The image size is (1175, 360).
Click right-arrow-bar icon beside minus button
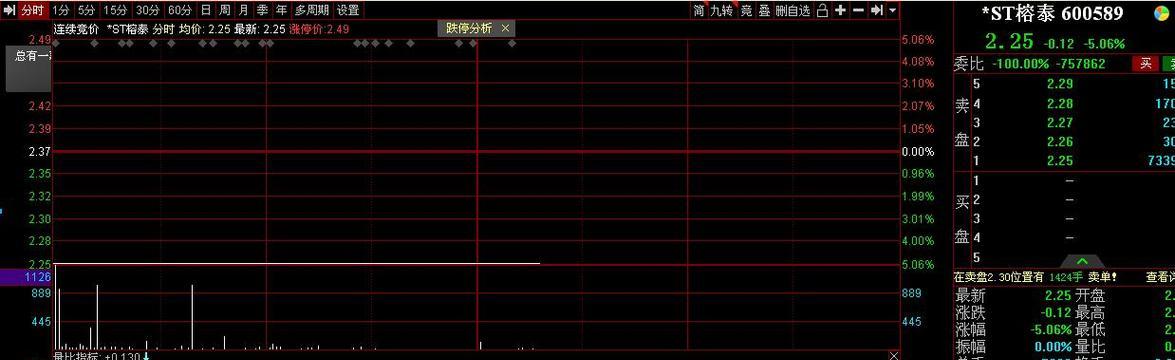coord(876,10)
